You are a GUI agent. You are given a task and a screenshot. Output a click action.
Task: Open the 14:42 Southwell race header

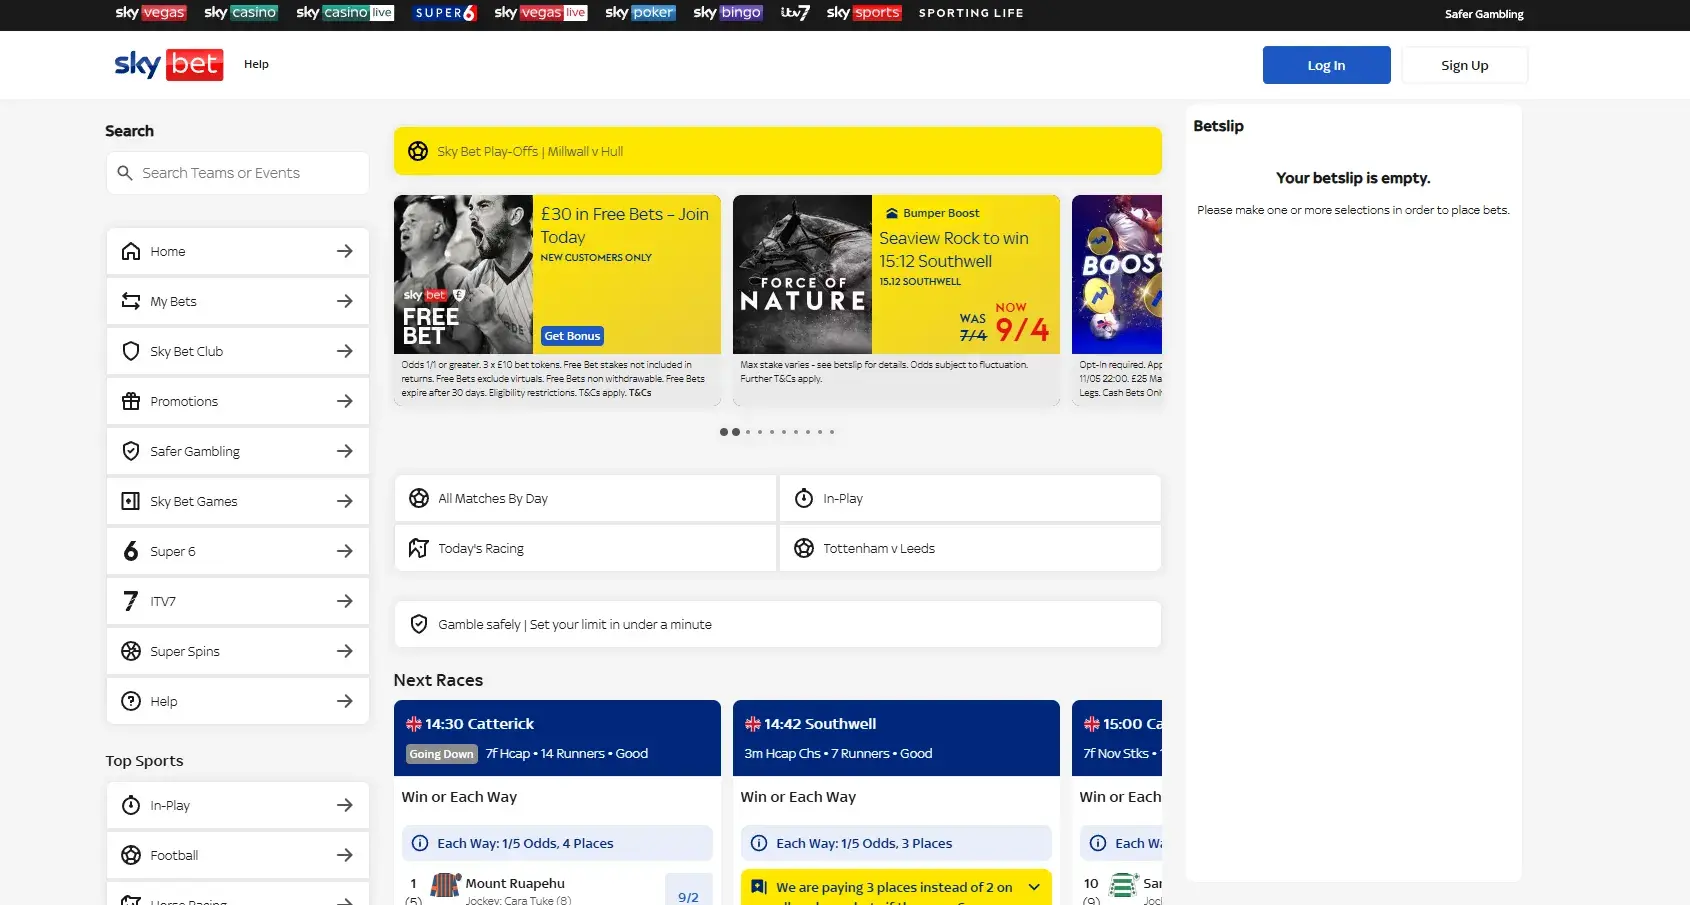[x=896, y=738]
